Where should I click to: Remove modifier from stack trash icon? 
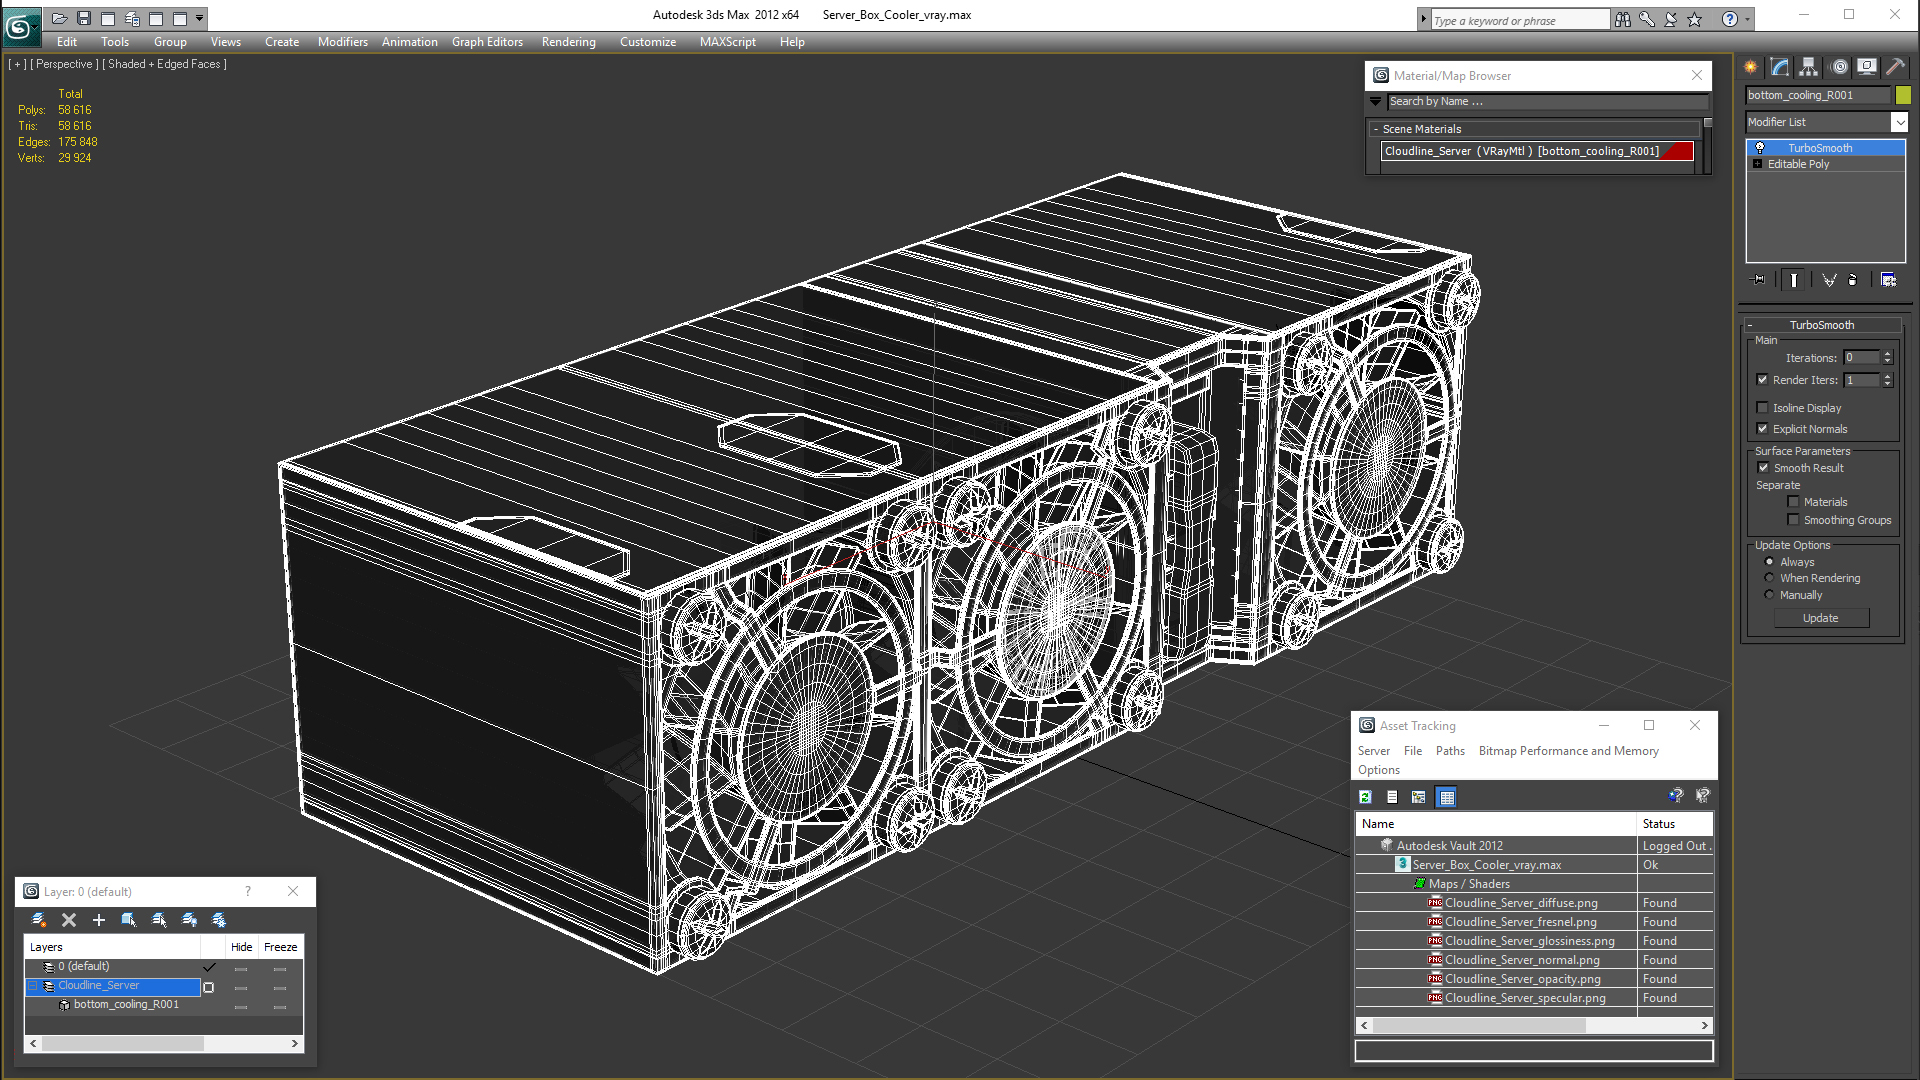[1853, 280]
